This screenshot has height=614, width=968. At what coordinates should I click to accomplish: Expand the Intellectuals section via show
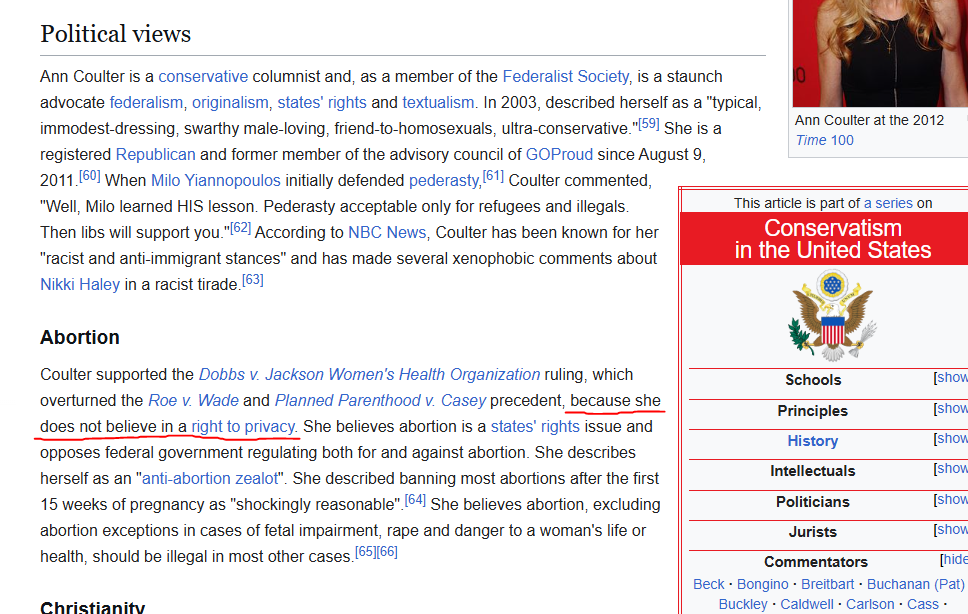(x=952, y=468)
